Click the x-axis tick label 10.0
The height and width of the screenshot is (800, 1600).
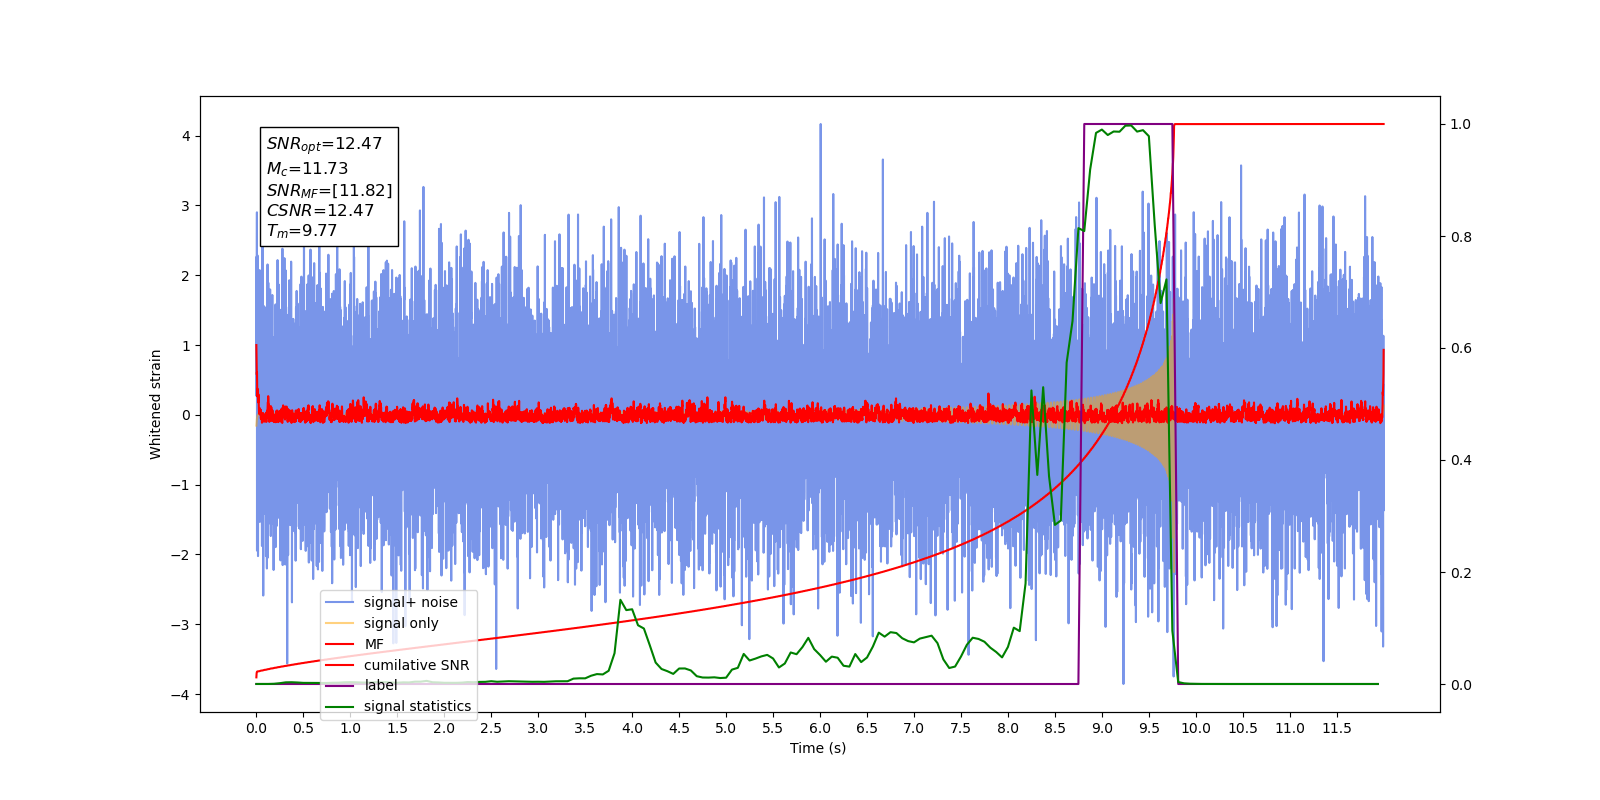click(x=1196, y=728)
